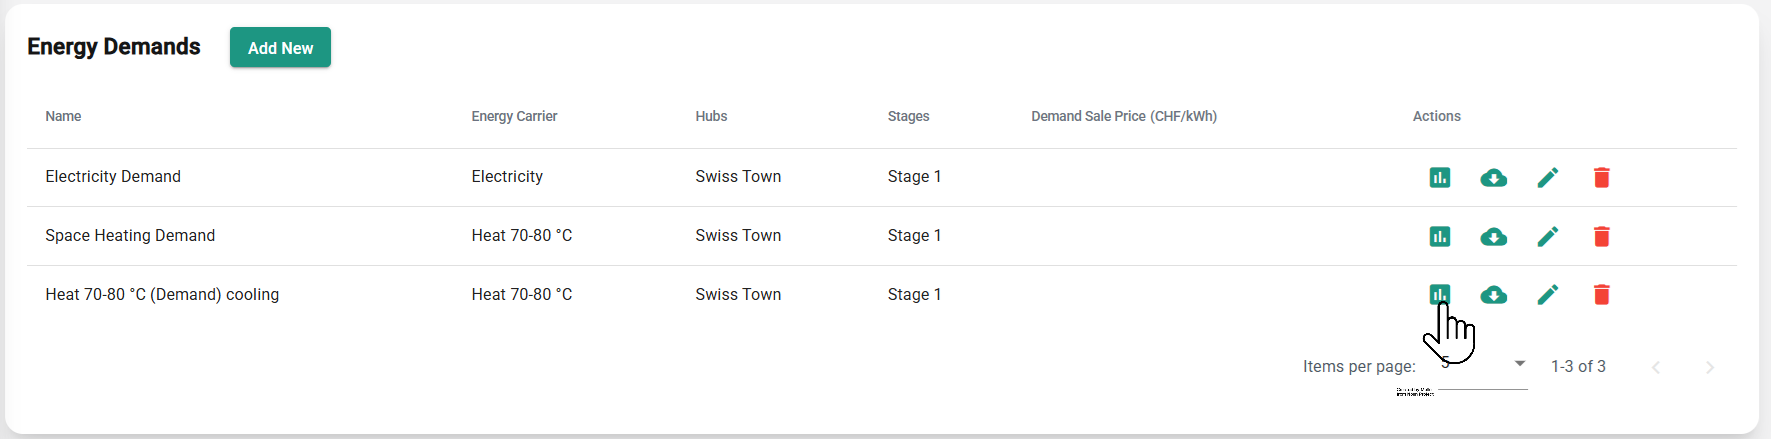Edit Heat 70-80 °C cooling demand
Image resolution: width=1771 pixels, height=439 pixels.
(1547, 295)
